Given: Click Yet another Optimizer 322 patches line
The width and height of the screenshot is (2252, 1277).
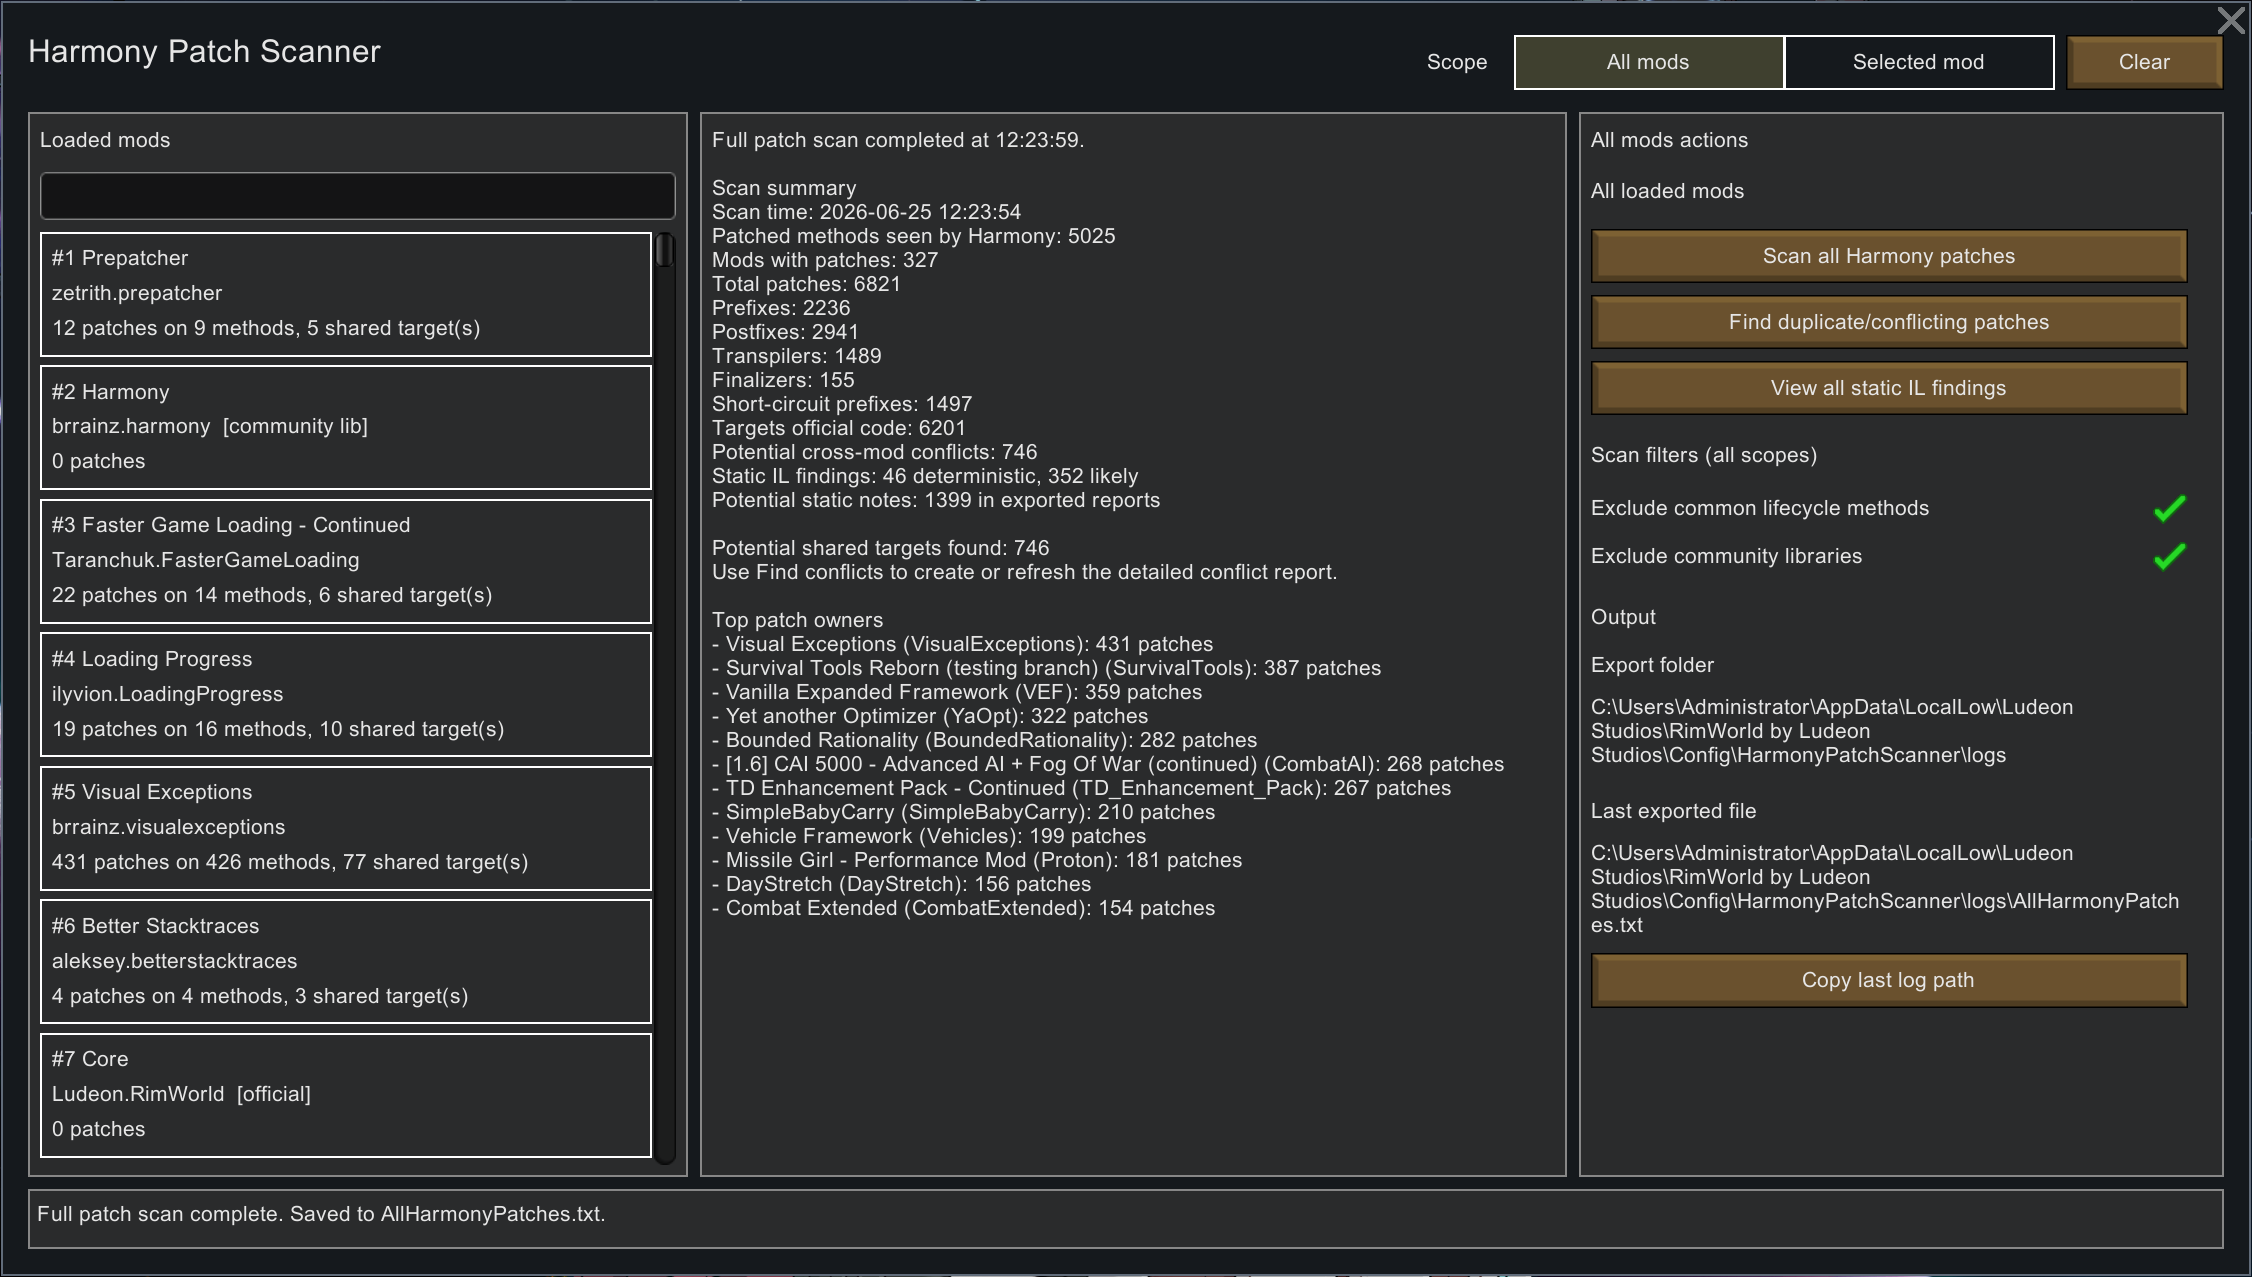Looking at the screenshot, I should coord(930,716).
